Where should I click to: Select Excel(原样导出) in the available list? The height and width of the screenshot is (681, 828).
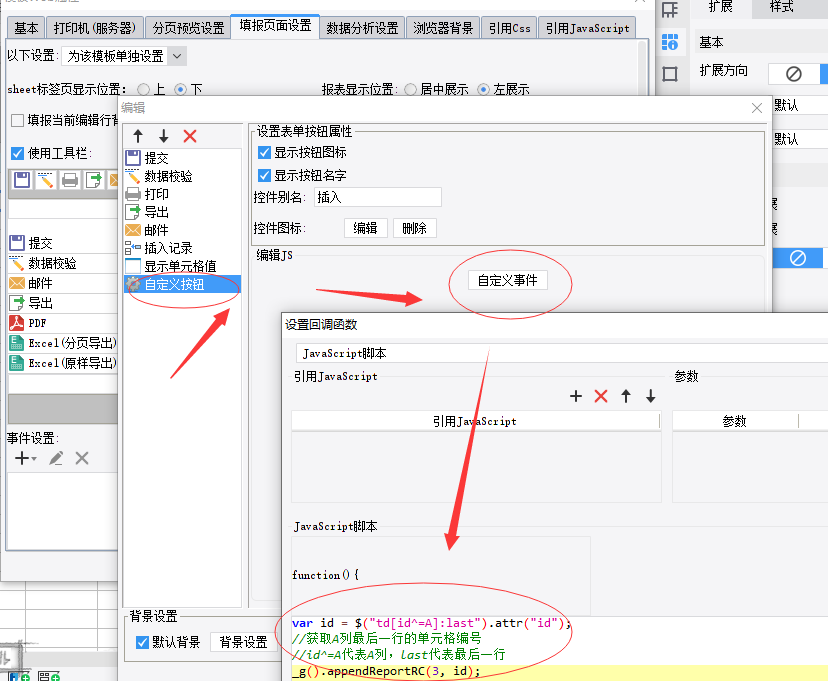tap(63, 363)
